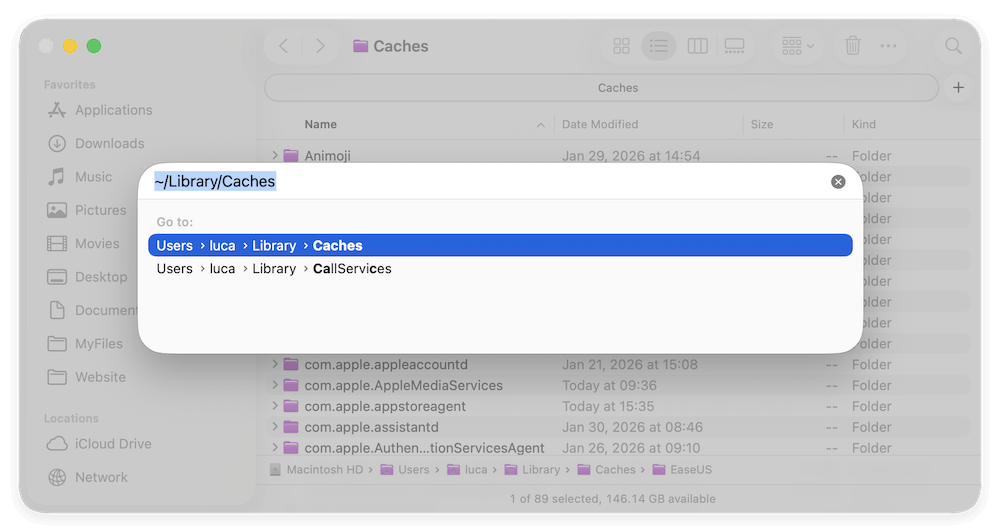Select the Animoji folder row
The image size is (1000, 532).
point(617,156)
